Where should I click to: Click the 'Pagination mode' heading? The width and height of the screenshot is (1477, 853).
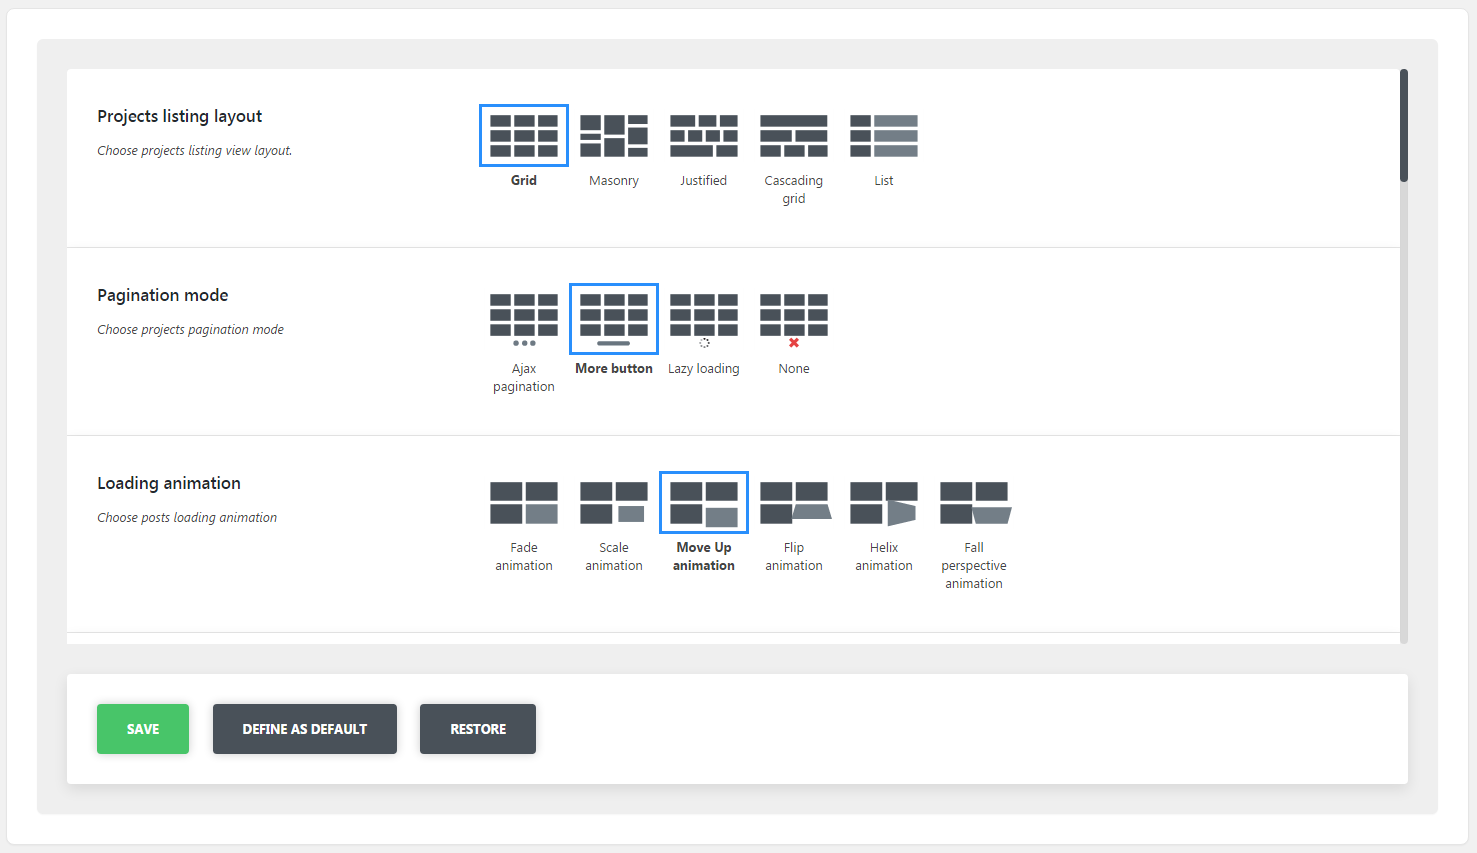[x=163, y=295]
